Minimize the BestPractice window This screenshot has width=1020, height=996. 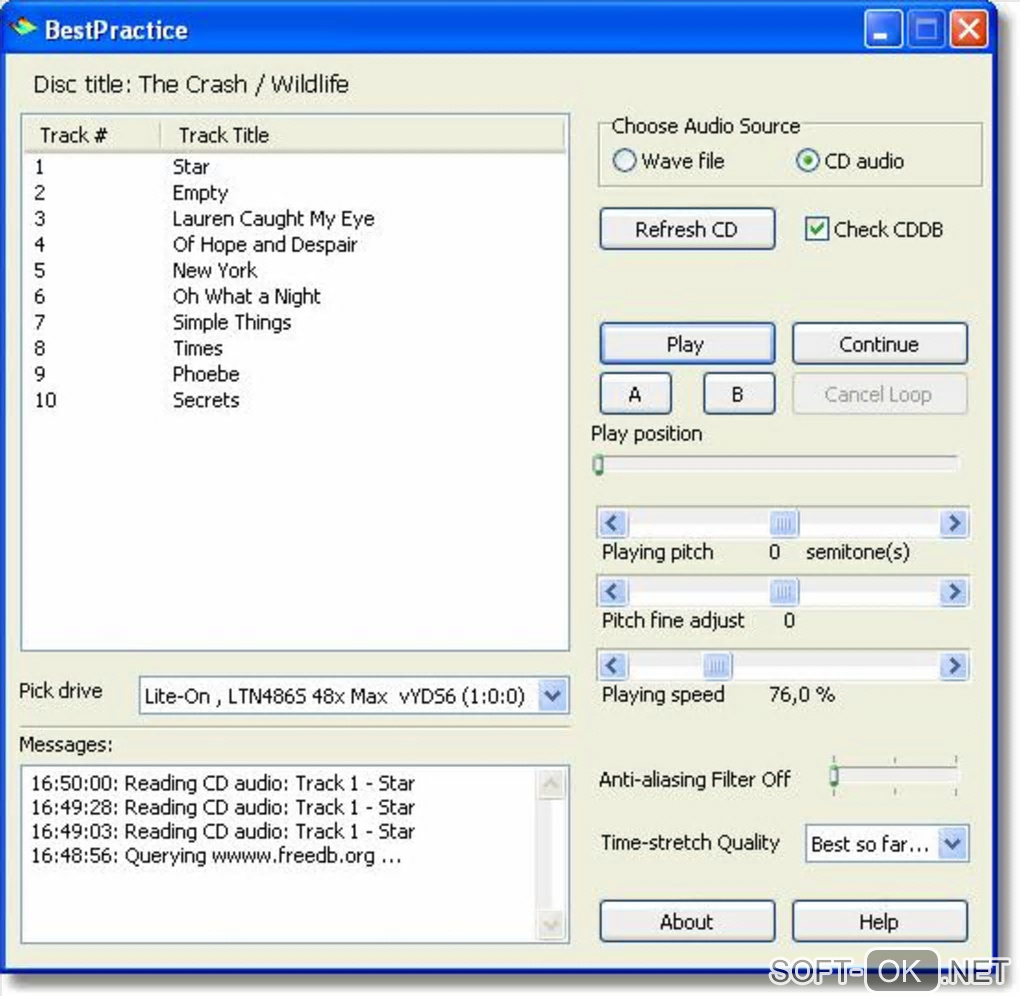[882, 29]
